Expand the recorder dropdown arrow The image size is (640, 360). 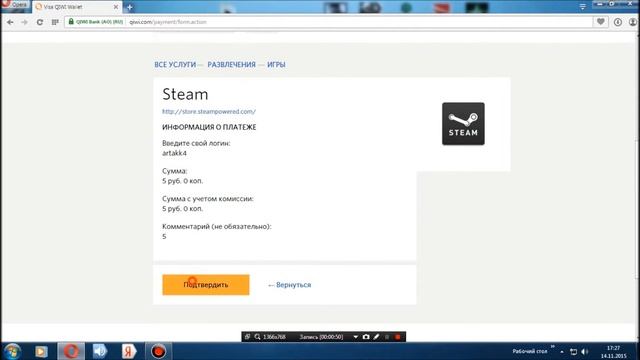pos(356,337)
